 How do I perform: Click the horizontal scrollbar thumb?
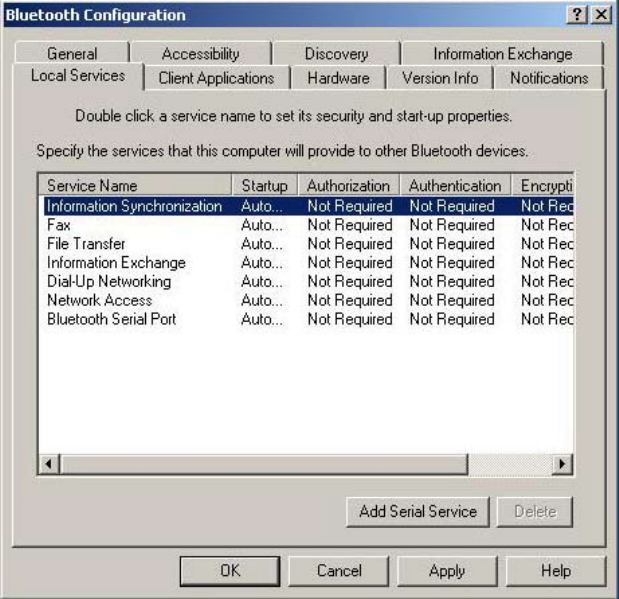point(263,464)
